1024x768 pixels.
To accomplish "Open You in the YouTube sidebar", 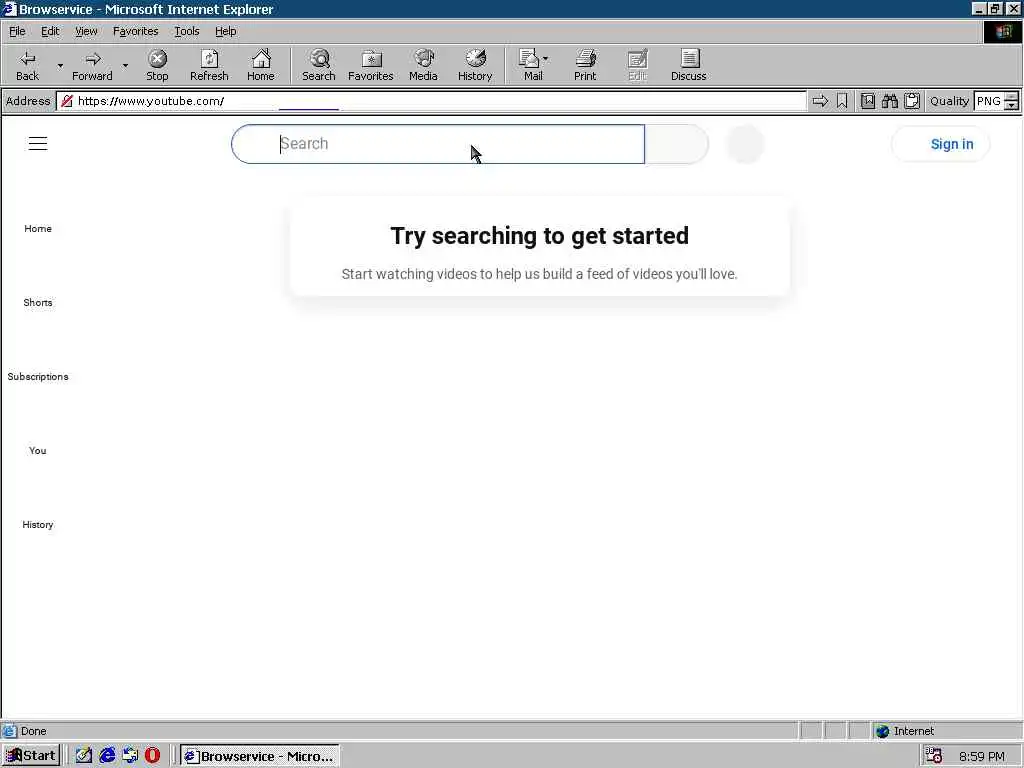I will pos(38,451).
